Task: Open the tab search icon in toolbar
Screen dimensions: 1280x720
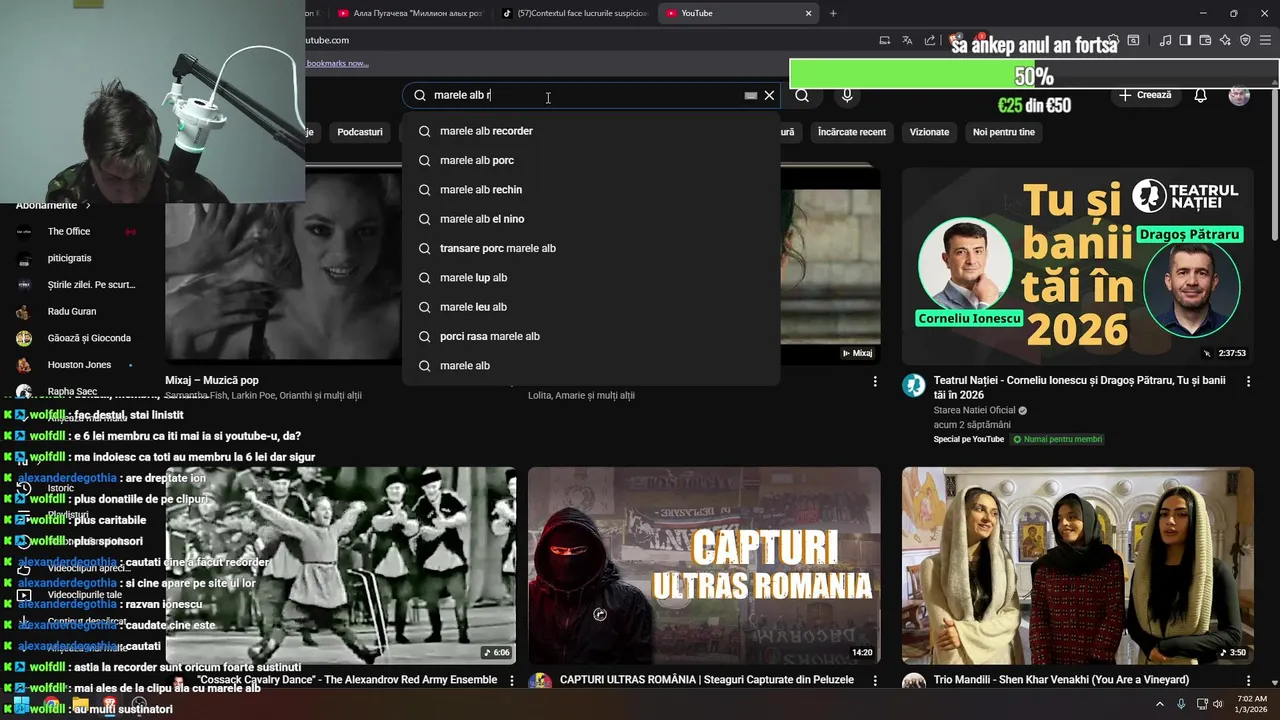Action: [x=1133, y=40]
